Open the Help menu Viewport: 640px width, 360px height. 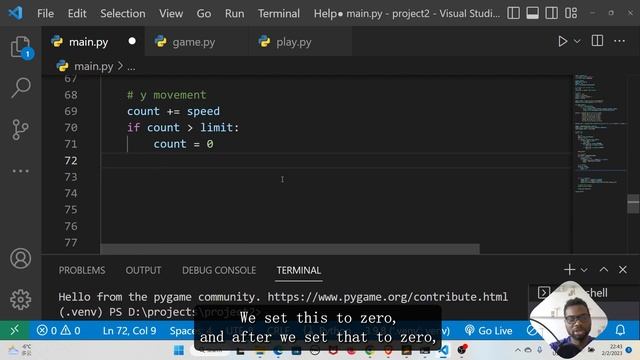(325, 13)
